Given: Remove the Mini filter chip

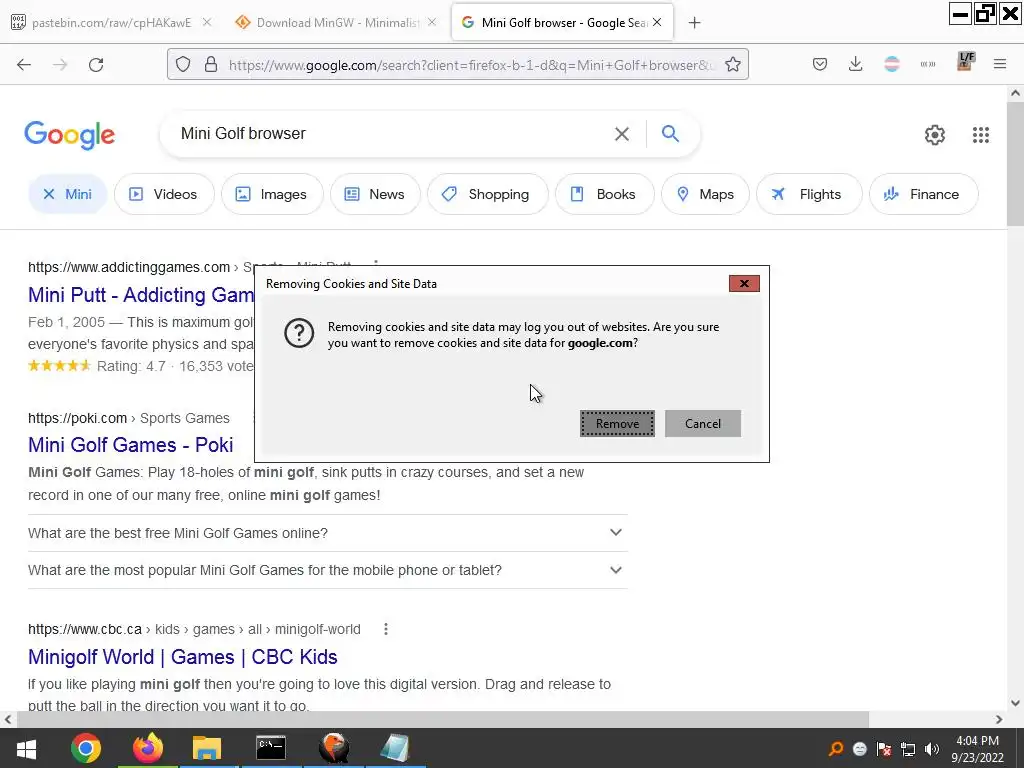Looking at the screenshot, I should [67, 194].
